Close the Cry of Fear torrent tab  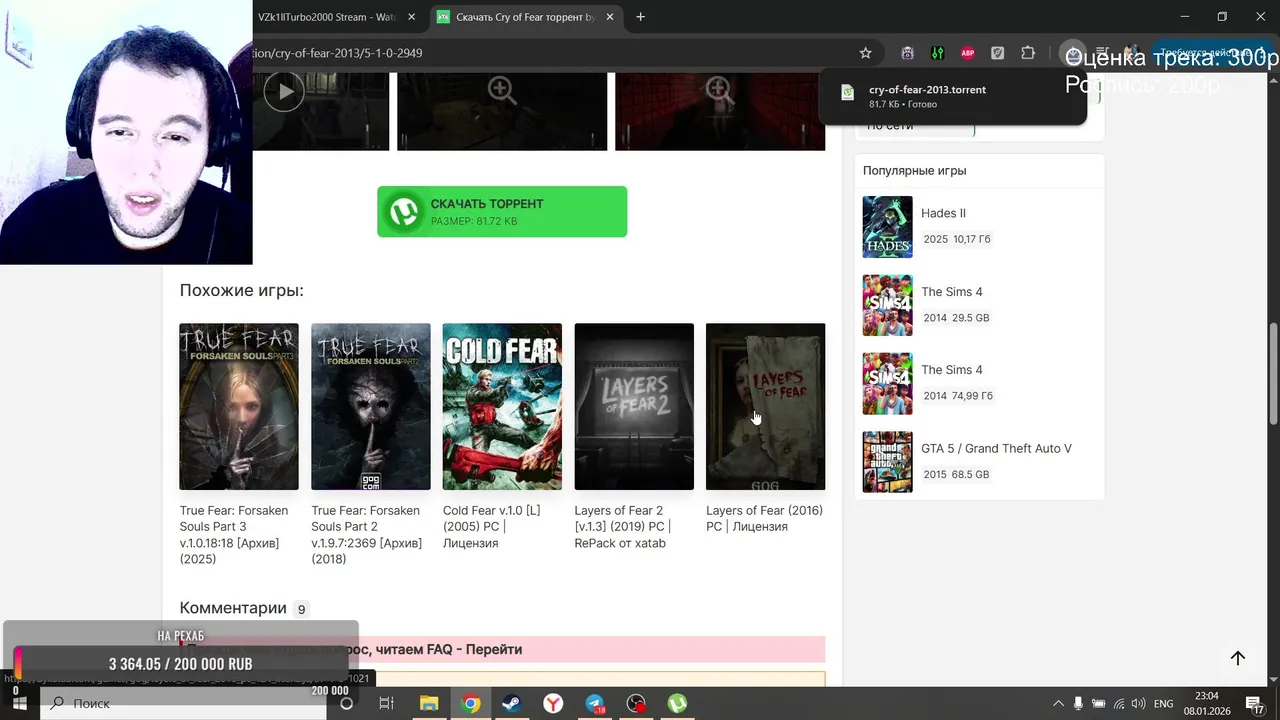(610, 17)
